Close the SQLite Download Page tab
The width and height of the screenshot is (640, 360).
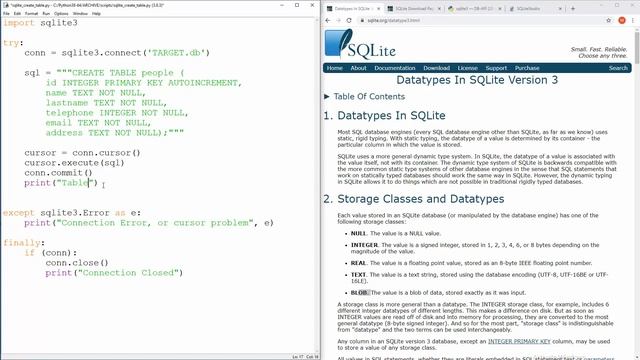click(439, 9)
